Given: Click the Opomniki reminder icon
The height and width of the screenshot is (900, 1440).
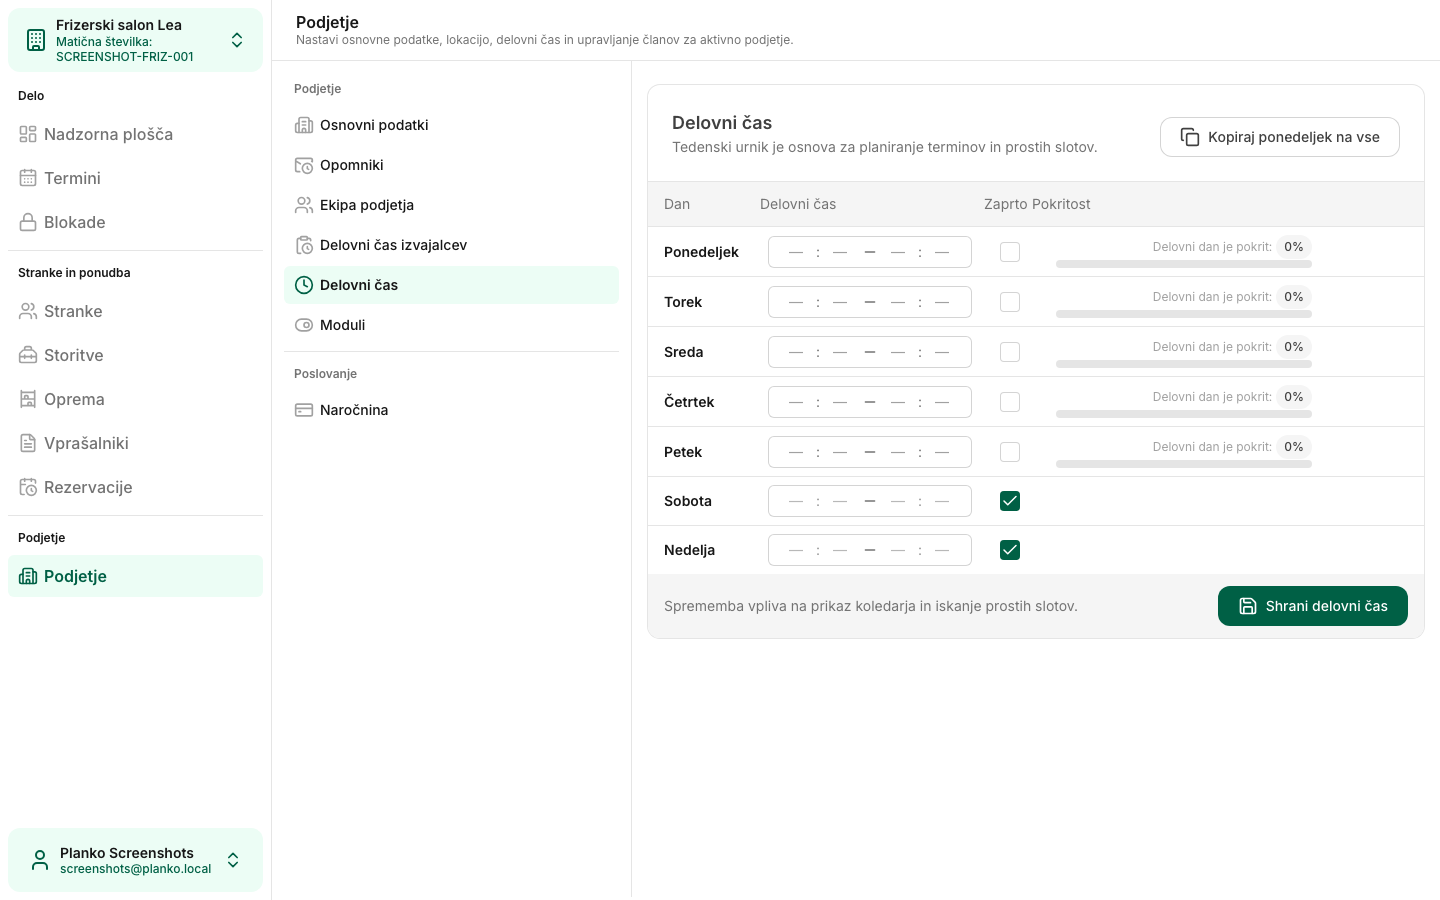Looking at the screenshot, I should coord(304,165).
